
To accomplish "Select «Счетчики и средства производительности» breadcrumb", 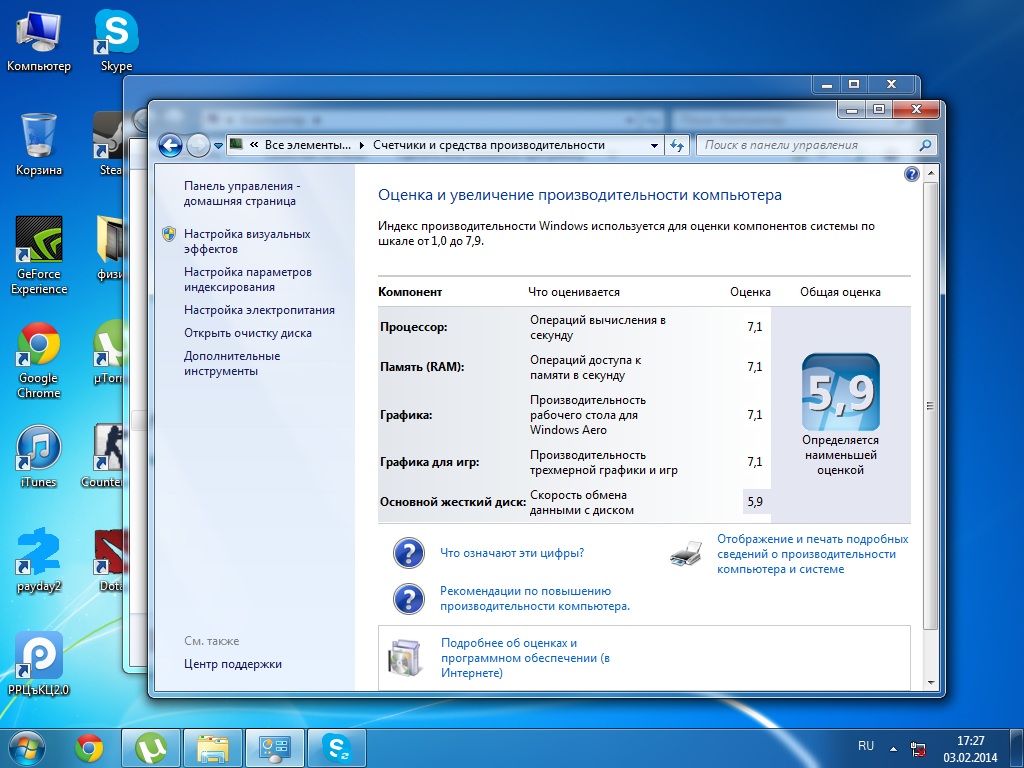I will [488, 145].
